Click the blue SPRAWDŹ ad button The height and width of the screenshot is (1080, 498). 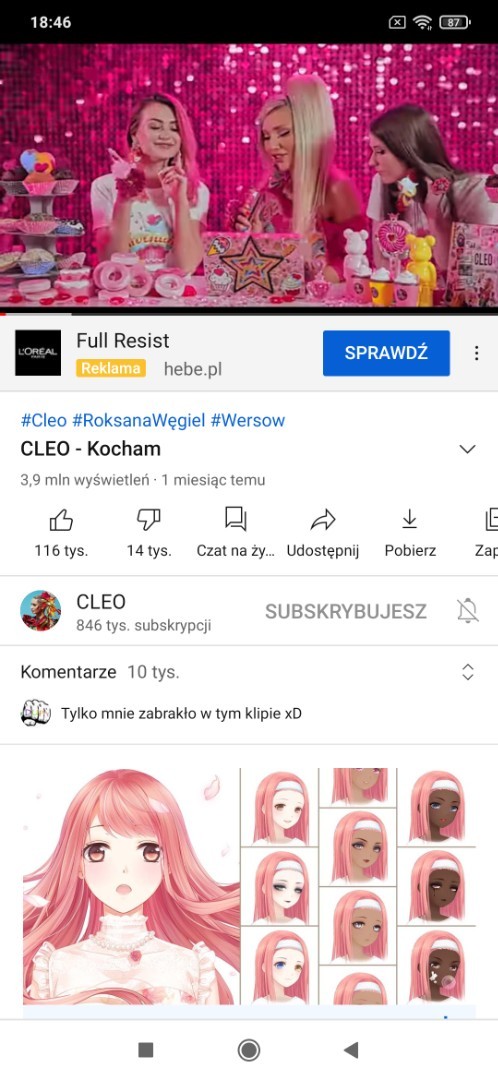point(386,353)
